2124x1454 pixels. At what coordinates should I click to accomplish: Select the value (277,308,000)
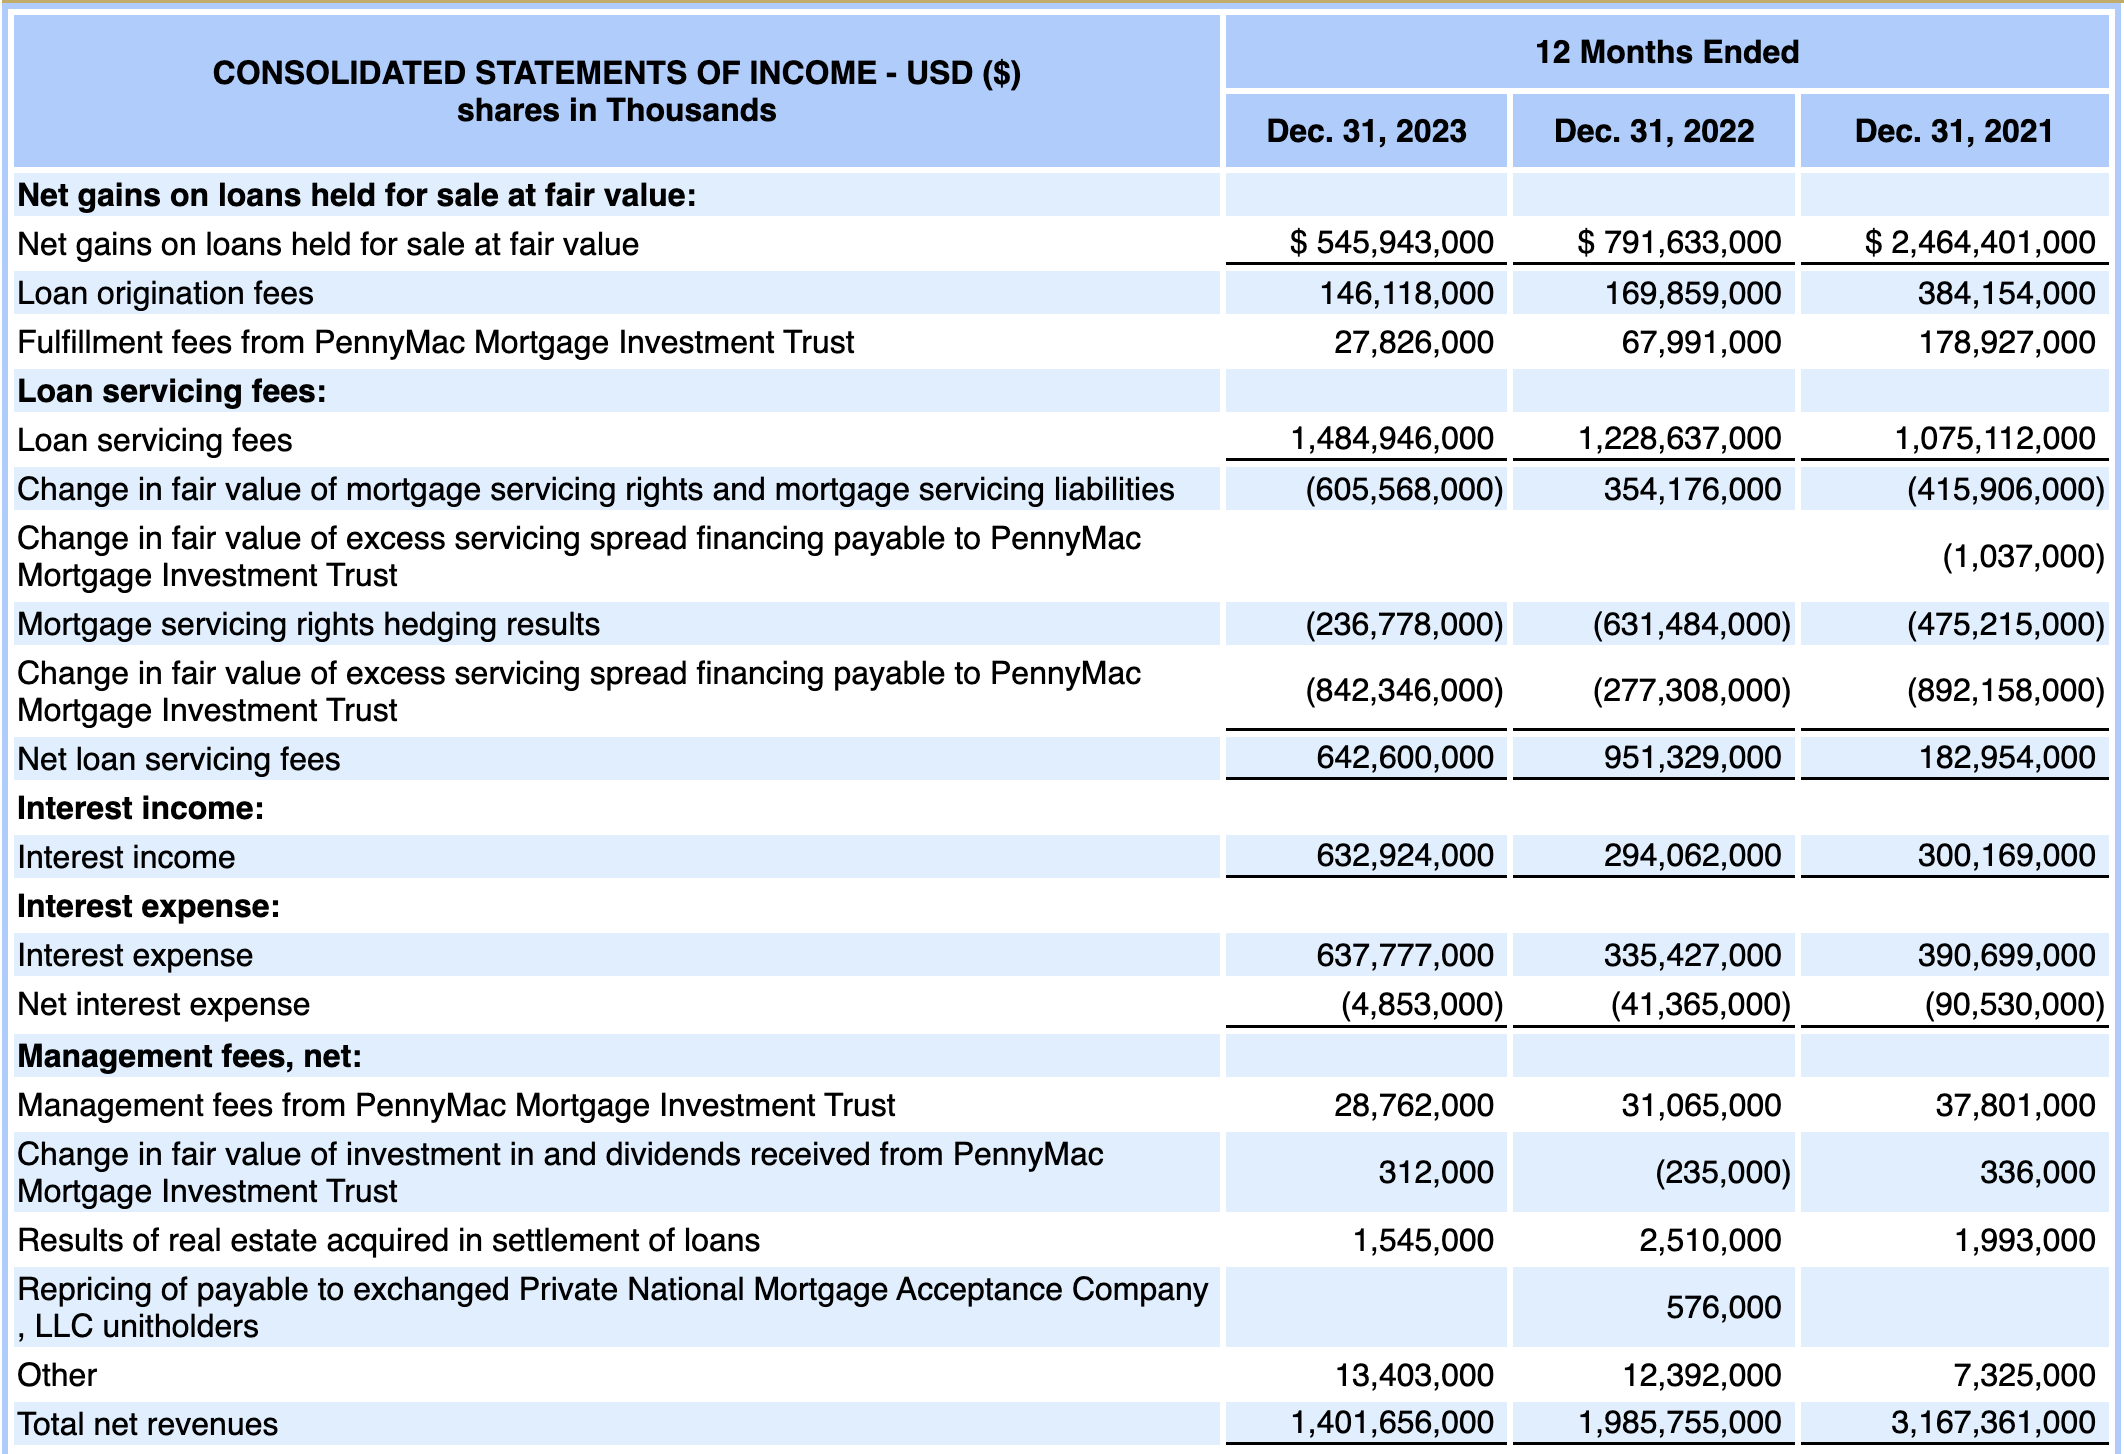tap(1692, 690)
